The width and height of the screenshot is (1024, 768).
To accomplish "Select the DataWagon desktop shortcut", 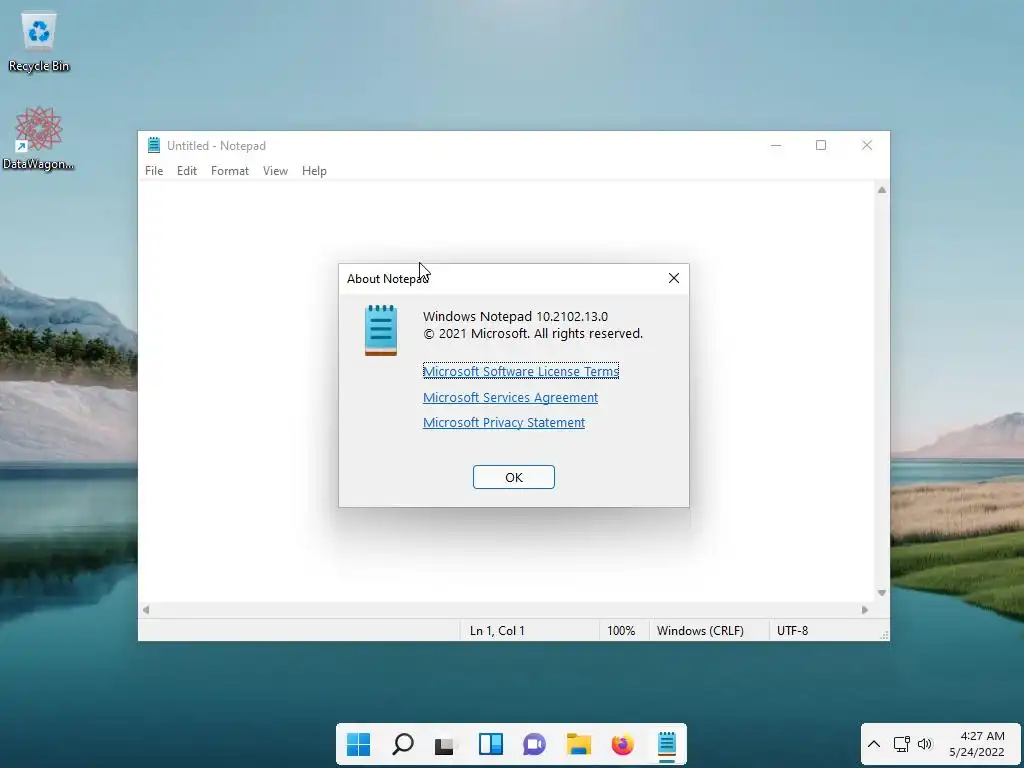I will [38, 138].
